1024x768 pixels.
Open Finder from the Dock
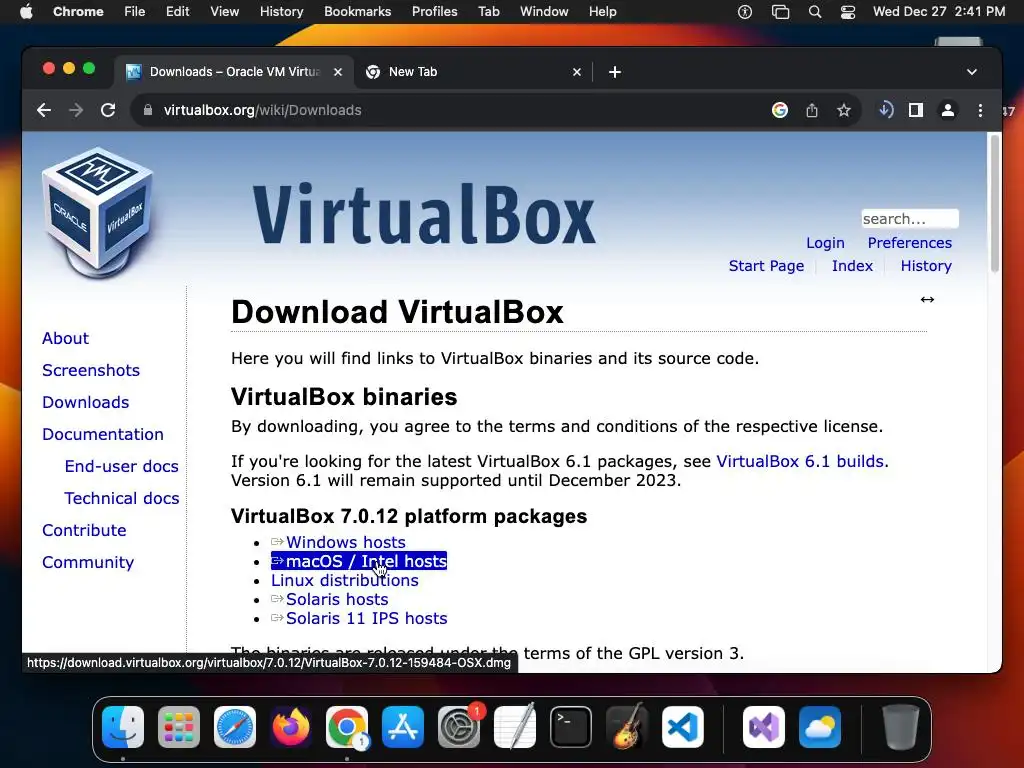[x=123, y=727]
